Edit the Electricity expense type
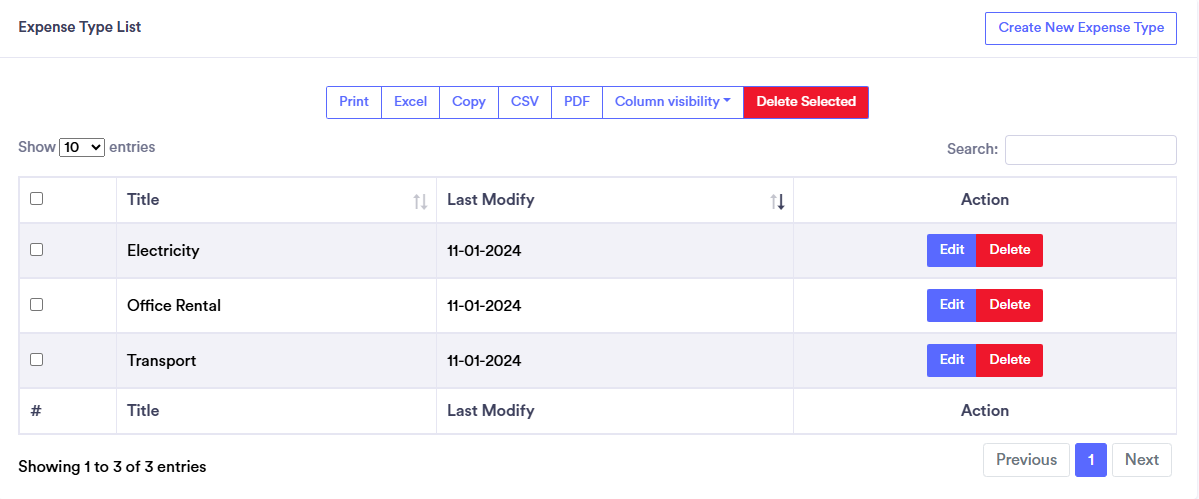 click(952, 250)
